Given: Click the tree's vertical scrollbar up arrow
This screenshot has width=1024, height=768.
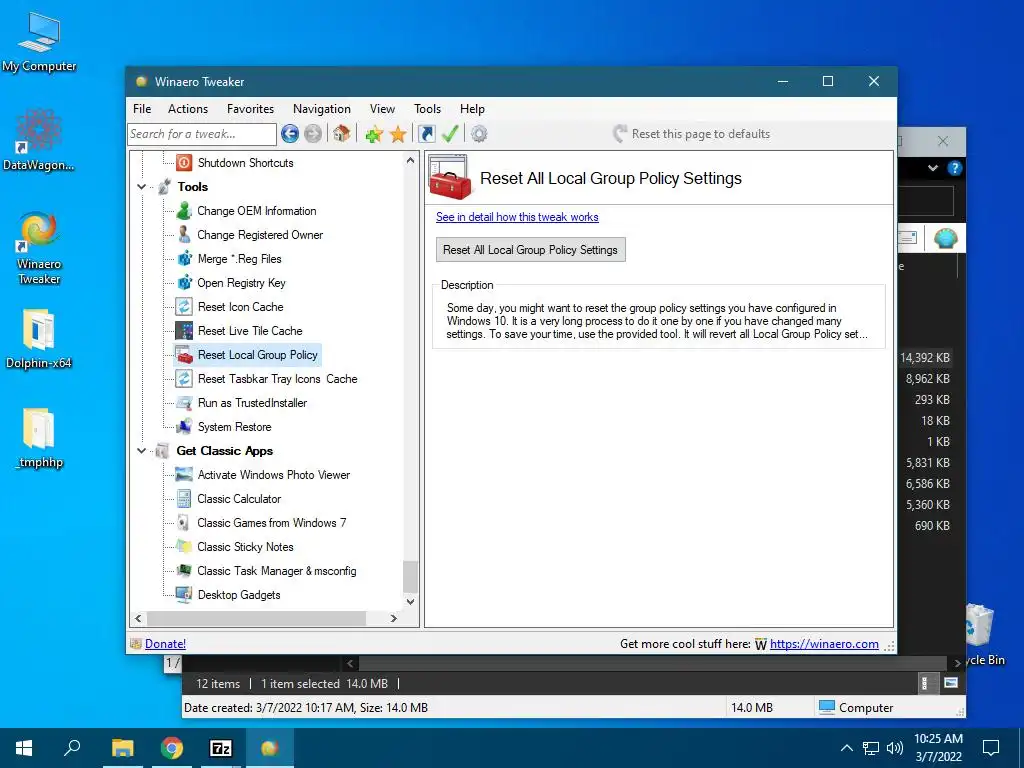Looking at the screenshot, I should pyautogui.click(x=410, y=160).
